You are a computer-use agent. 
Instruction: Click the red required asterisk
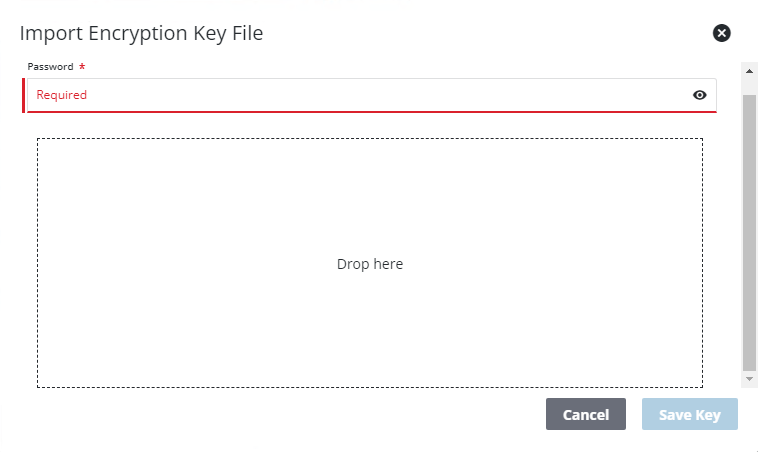82,66
